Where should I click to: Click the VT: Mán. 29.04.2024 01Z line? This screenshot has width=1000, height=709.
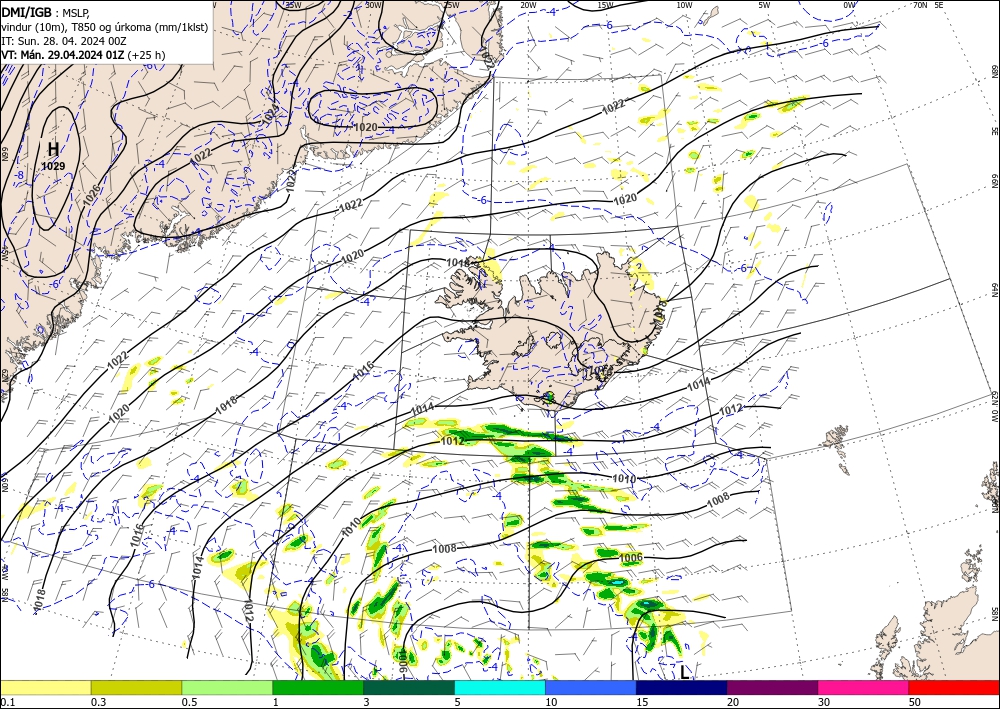pyautogui.click(x=63, y=55)
